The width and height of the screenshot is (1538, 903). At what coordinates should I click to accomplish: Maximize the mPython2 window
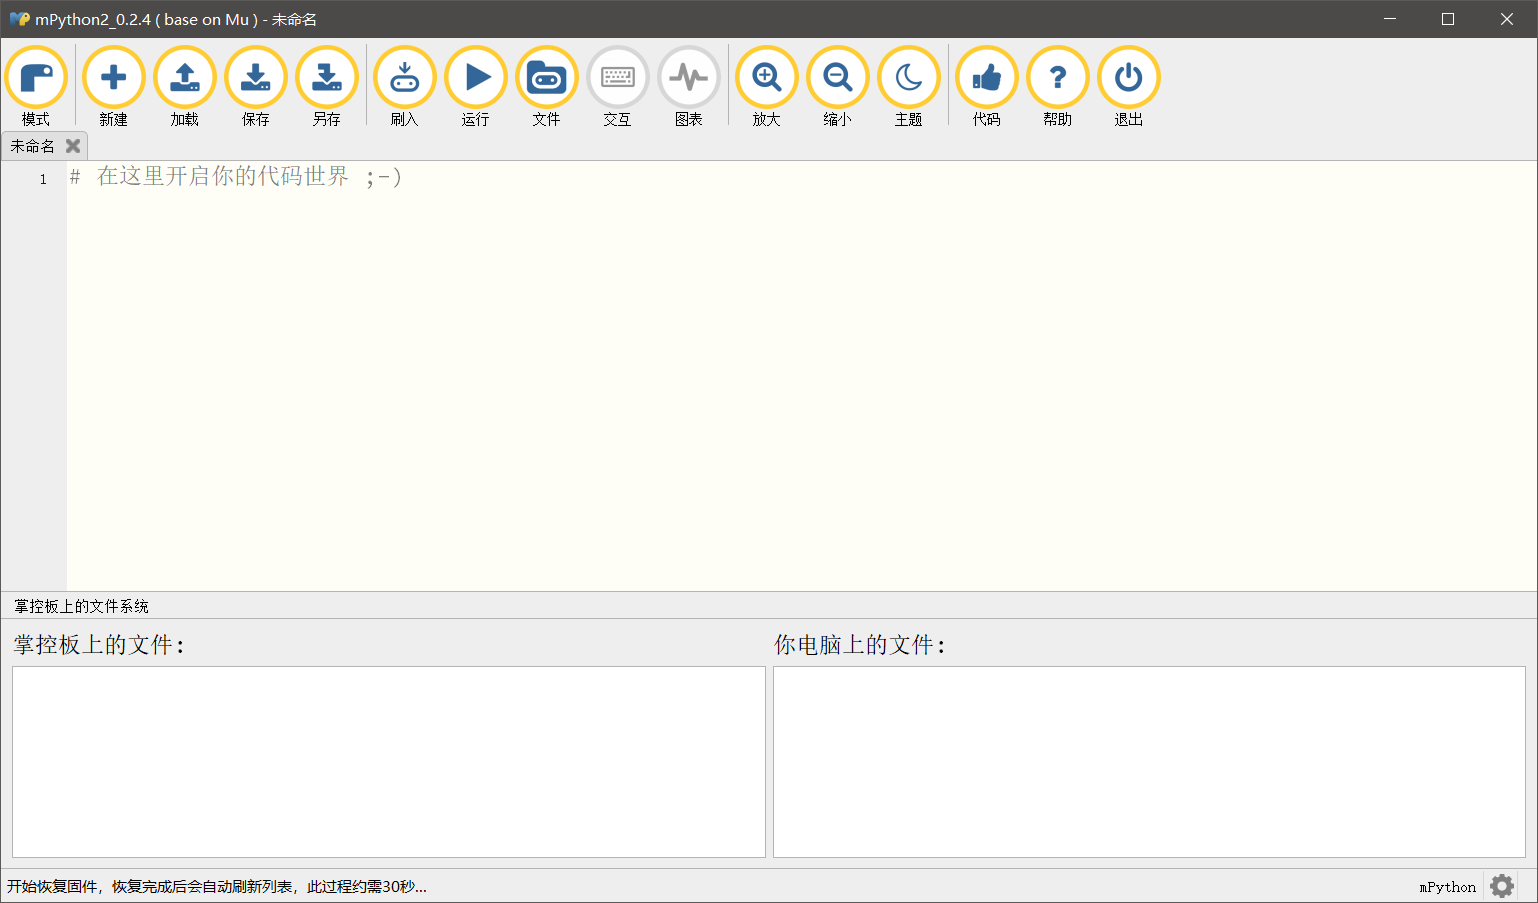tap(1448, 19)
